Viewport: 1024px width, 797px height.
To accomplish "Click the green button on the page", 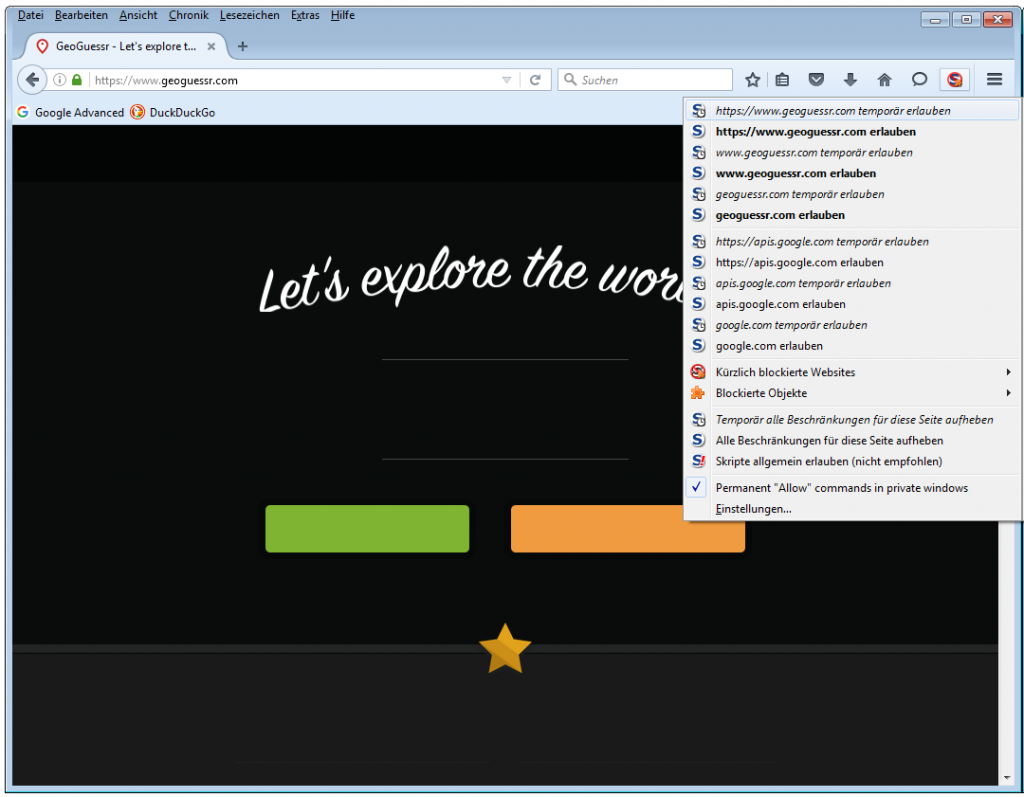I will pyautogui.click(x=367, y=529).
